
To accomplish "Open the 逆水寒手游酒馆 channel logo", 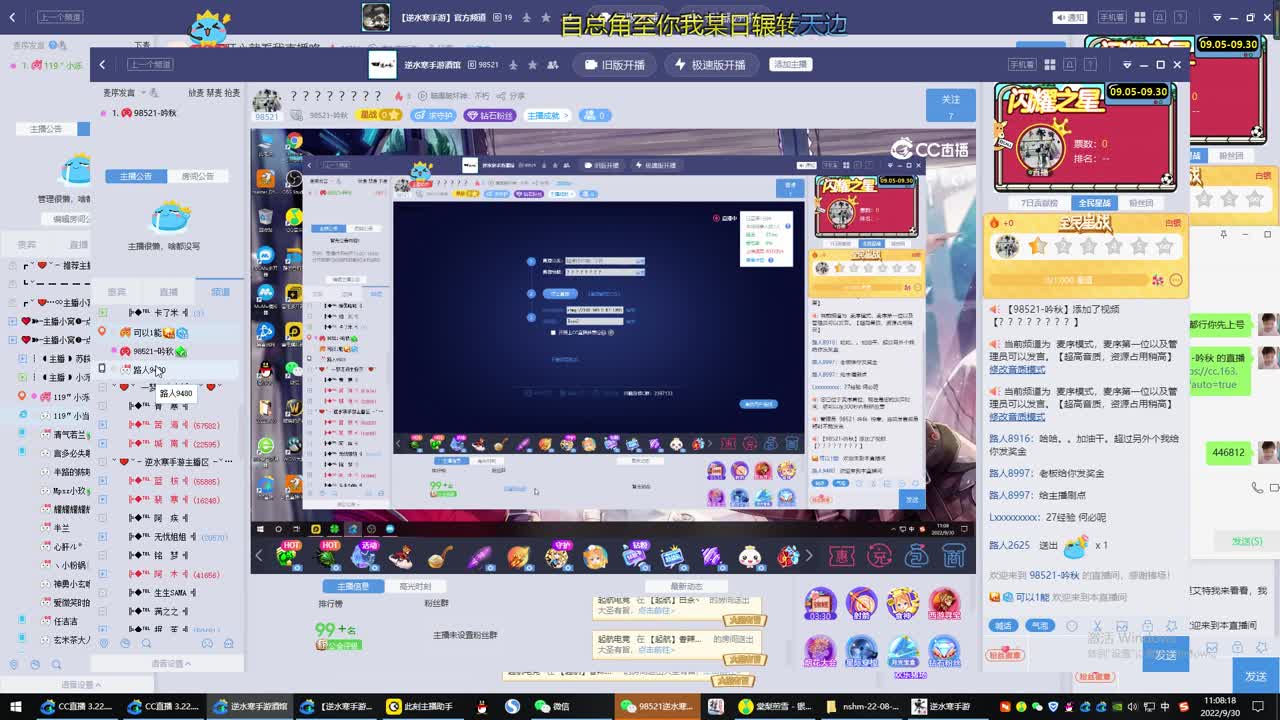I will pyautogui.click(x=382, y=65).
